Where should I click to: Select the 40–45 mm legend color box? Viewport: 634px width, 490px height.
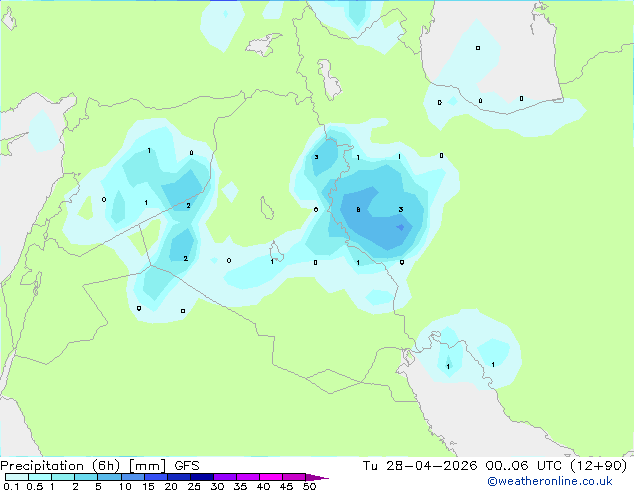[271, 477]
